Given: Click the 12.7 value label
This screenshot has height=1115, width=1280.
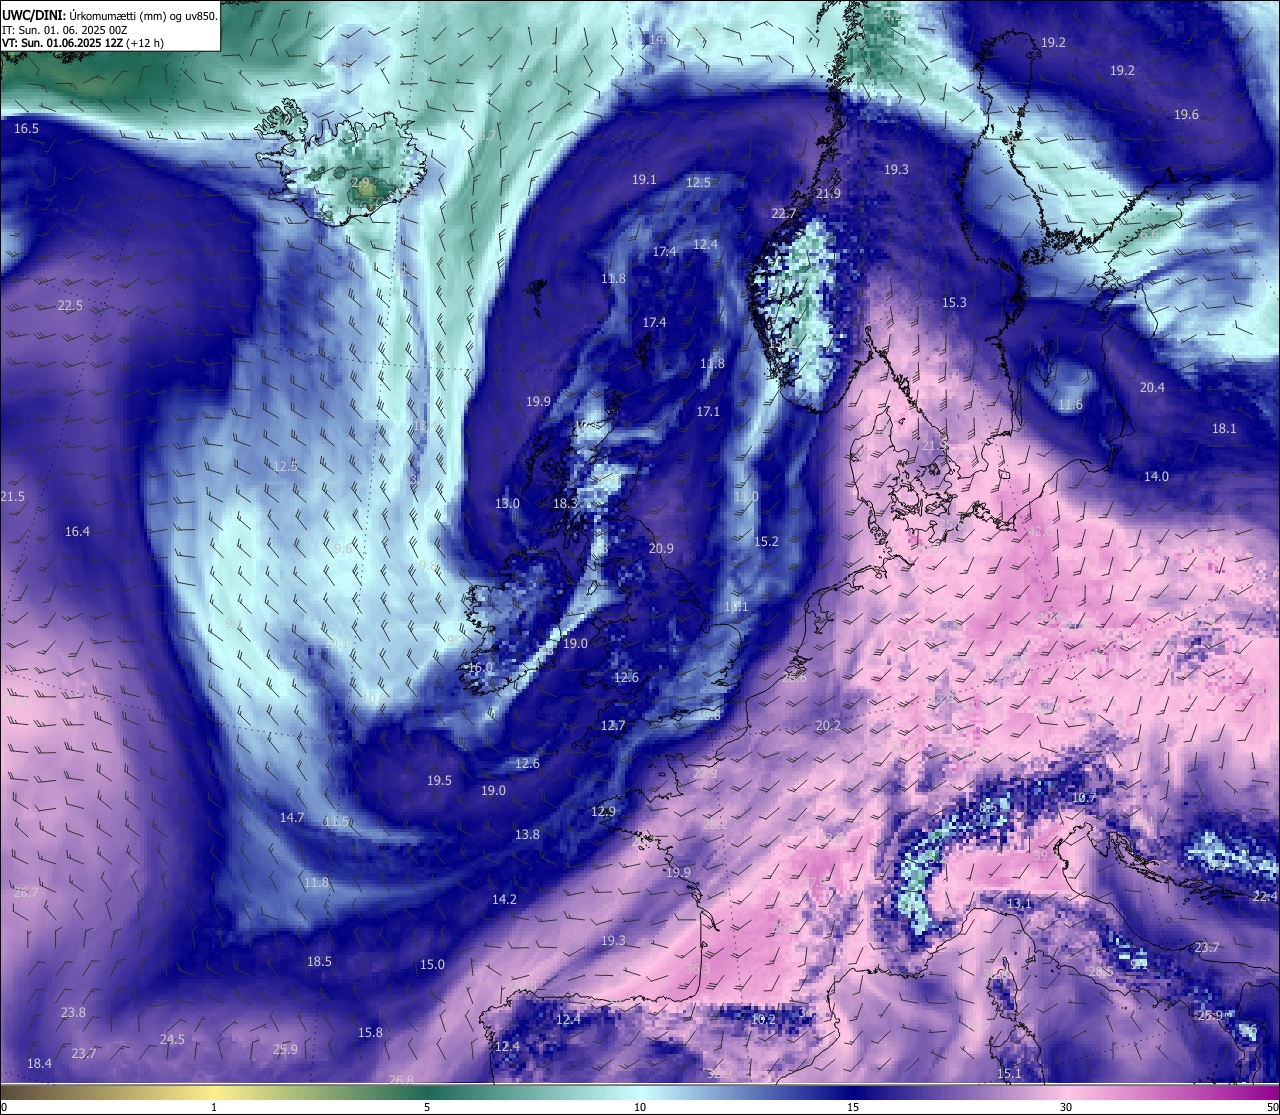Looking at the screenshot, I should [613, 726].
